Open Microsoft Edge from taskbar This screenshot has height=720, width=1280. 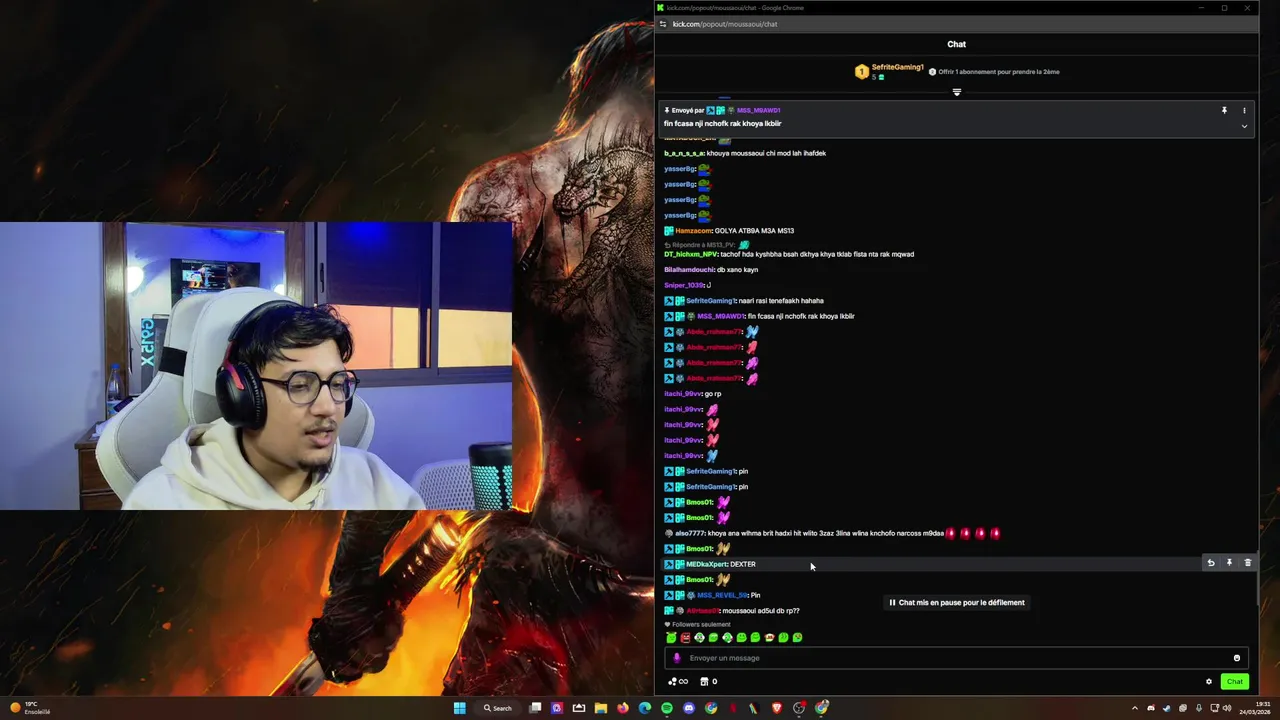pos(645,708)
